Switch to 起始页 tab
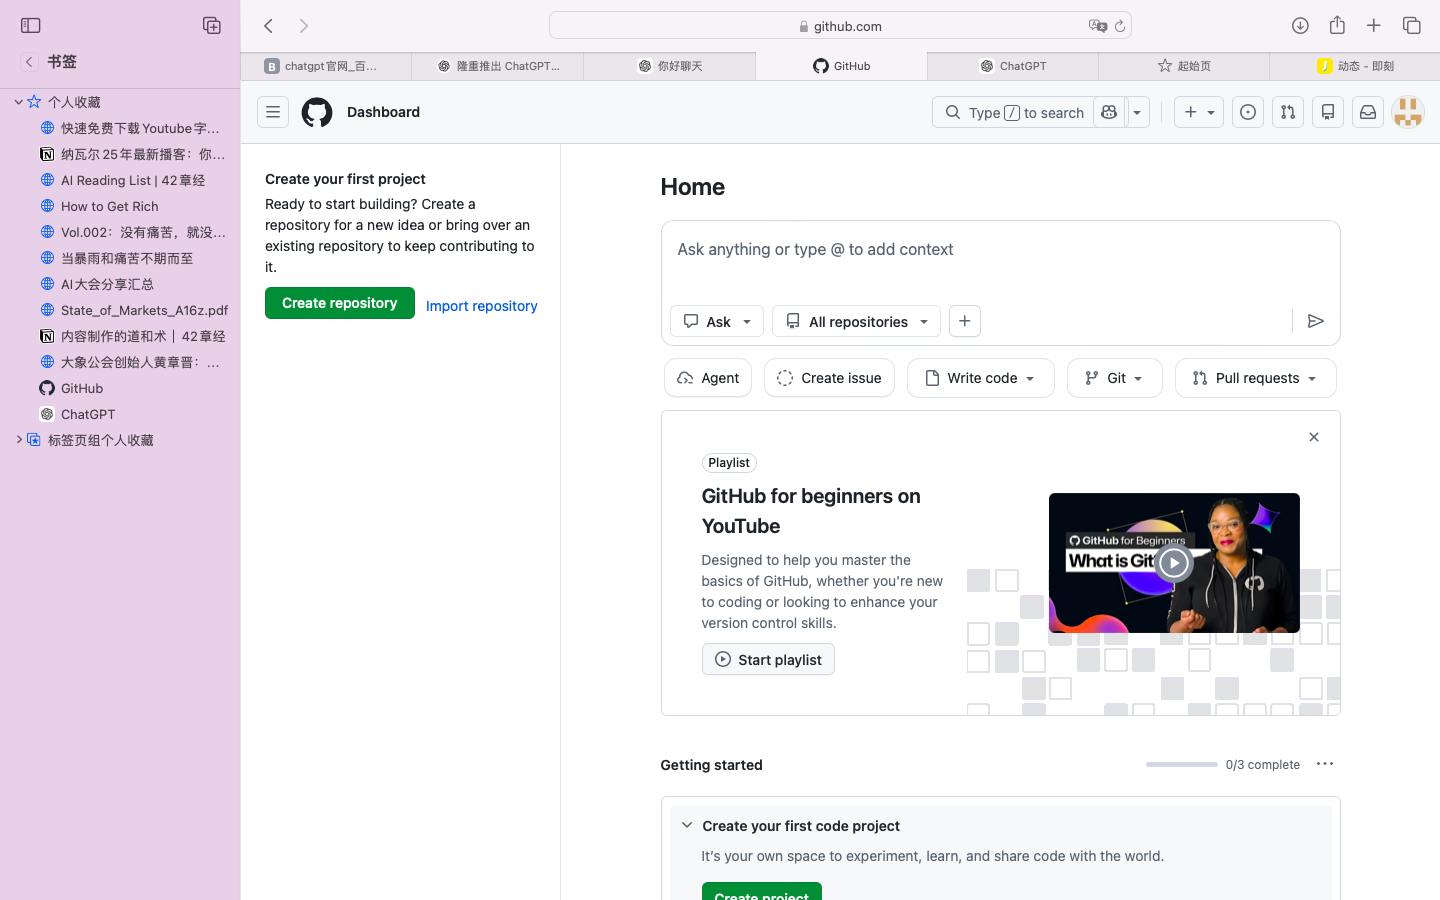The image size is (1440, 900). pyautogui.click(x=1184, y=66)
